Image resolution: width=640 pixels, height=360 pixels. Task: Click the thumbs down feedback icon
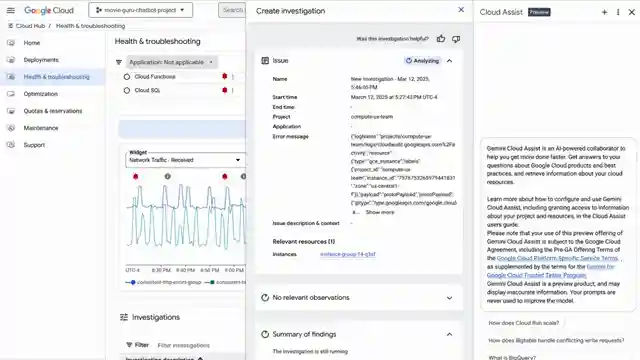(456, 39)
